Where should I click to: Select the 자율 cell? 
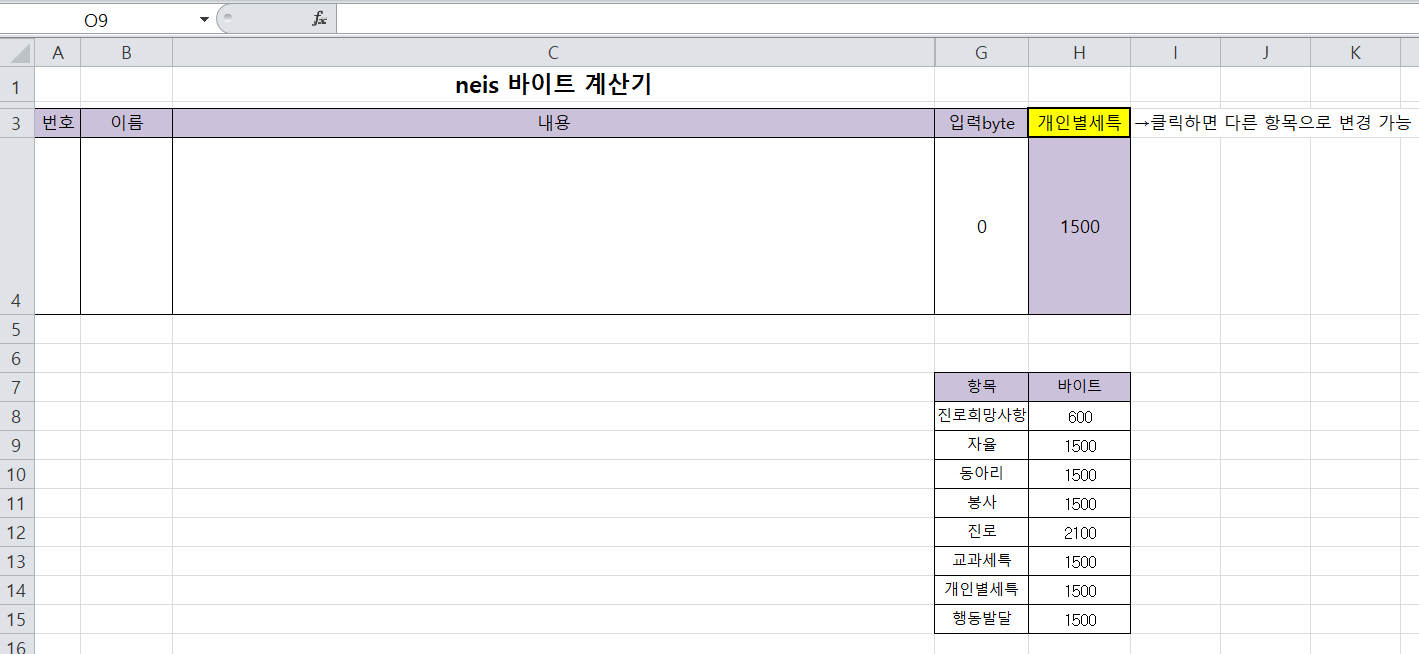coord(981,445)
